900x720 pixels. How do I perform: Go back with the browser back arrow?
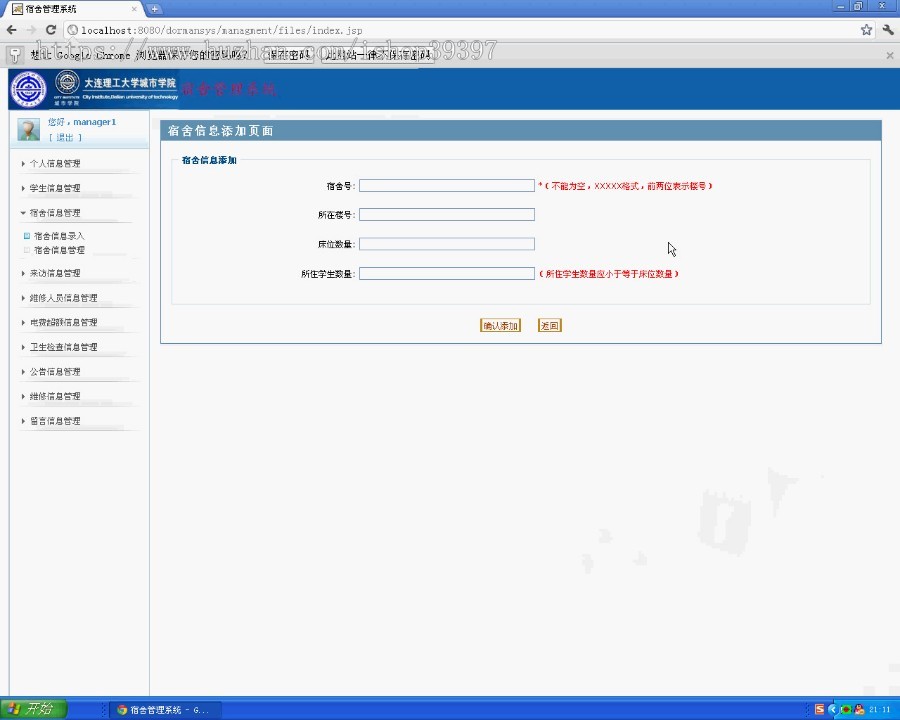11,30
